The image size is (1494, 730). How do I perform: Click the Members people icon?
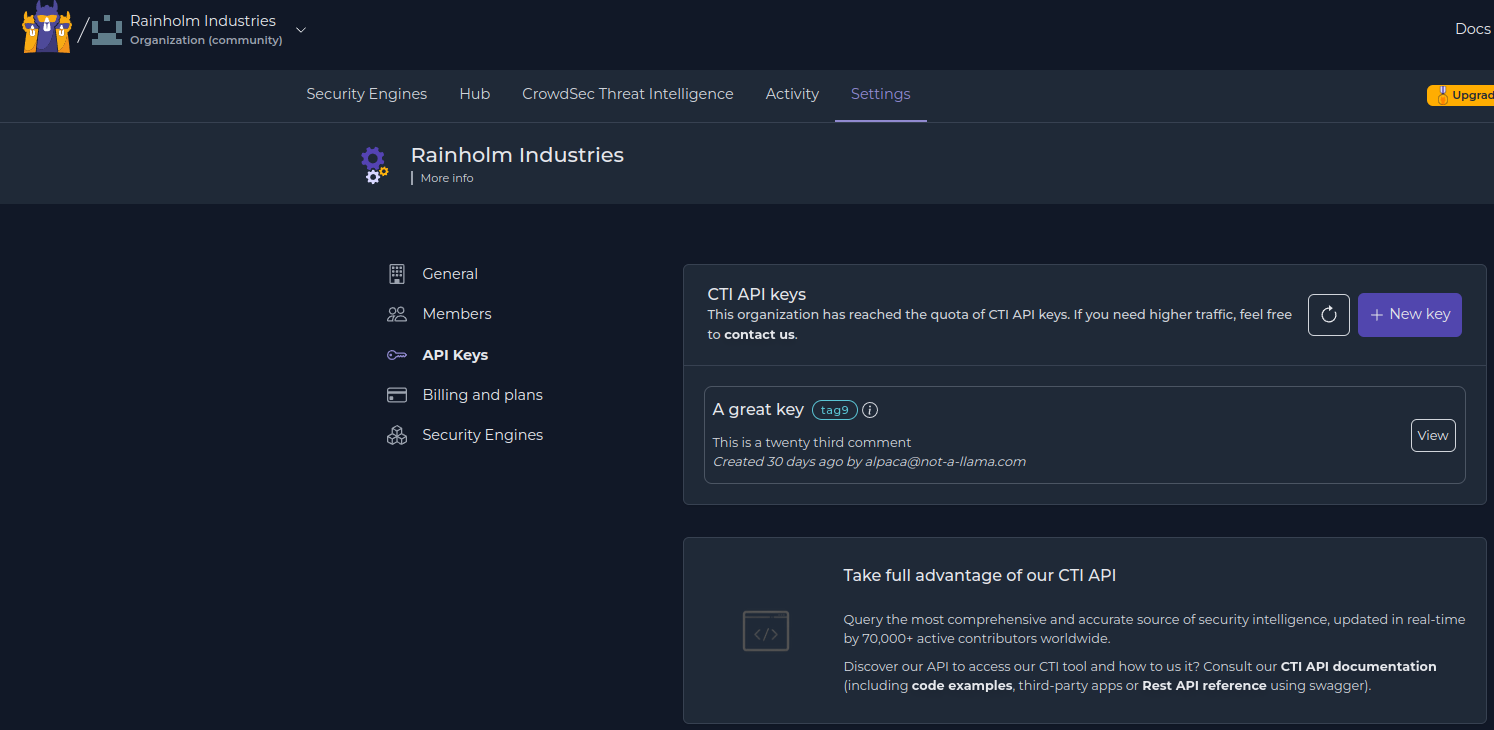[x=397, y=314]
